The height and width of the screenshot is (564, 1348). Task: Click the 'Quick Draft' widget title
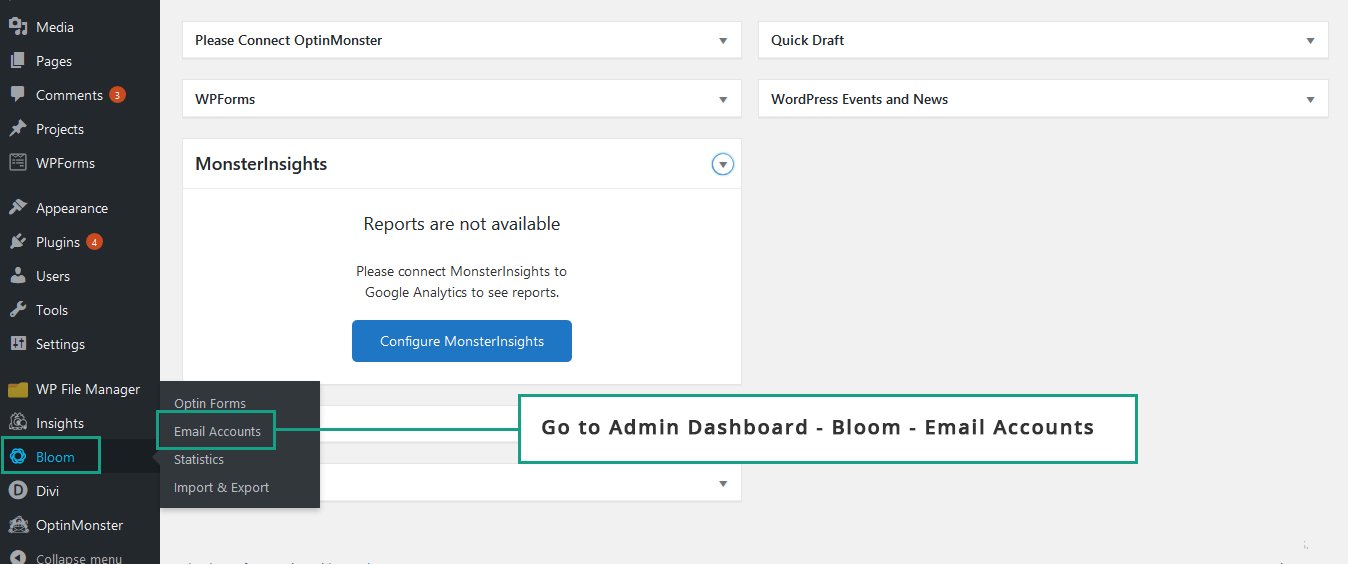tap(808, 41)
